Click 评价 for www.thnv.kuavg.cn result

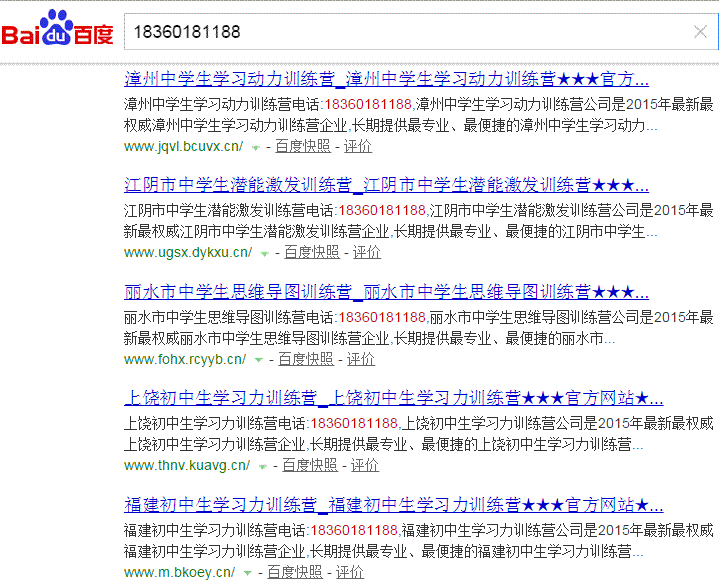pyautogui.click(x=365, y=465)
